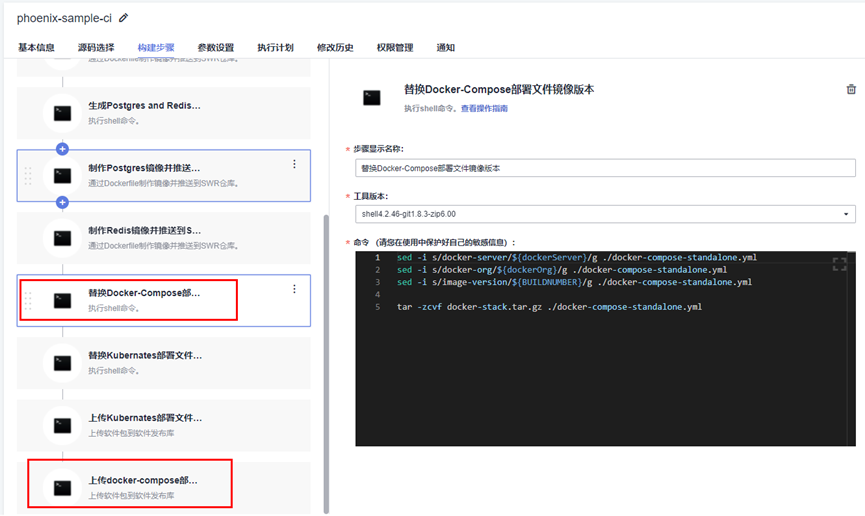
Task: Select the 上传Kubernates部署文件 step icon
Action: (x=62, y=425)
